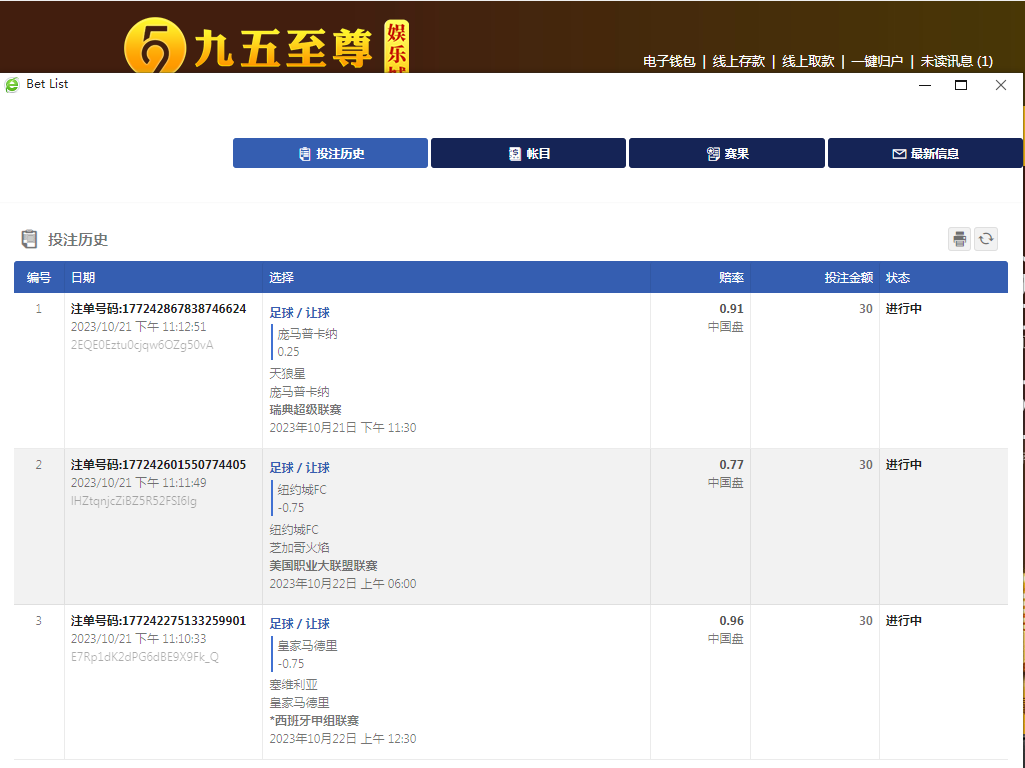Click the clipboard icon beside 投注历史 heading

pos(29,240)
